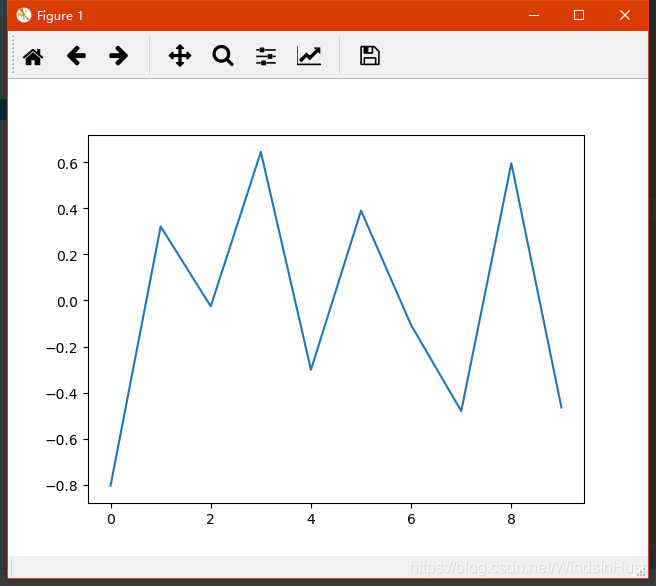
Task: Click the x-axis tick label 4
Action: coord(311,519)
